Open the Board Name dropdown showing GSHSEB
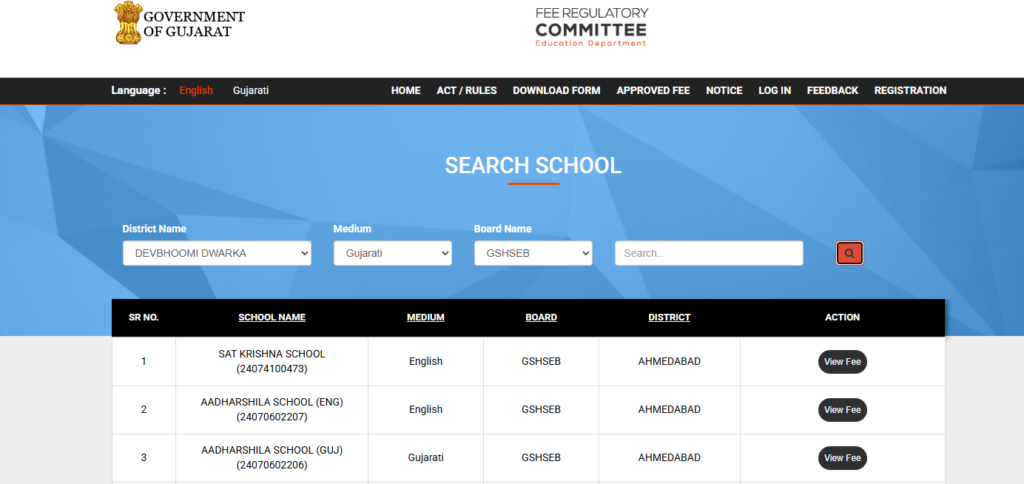Viewport: 1024px width, 484px height. coord(533,254)
